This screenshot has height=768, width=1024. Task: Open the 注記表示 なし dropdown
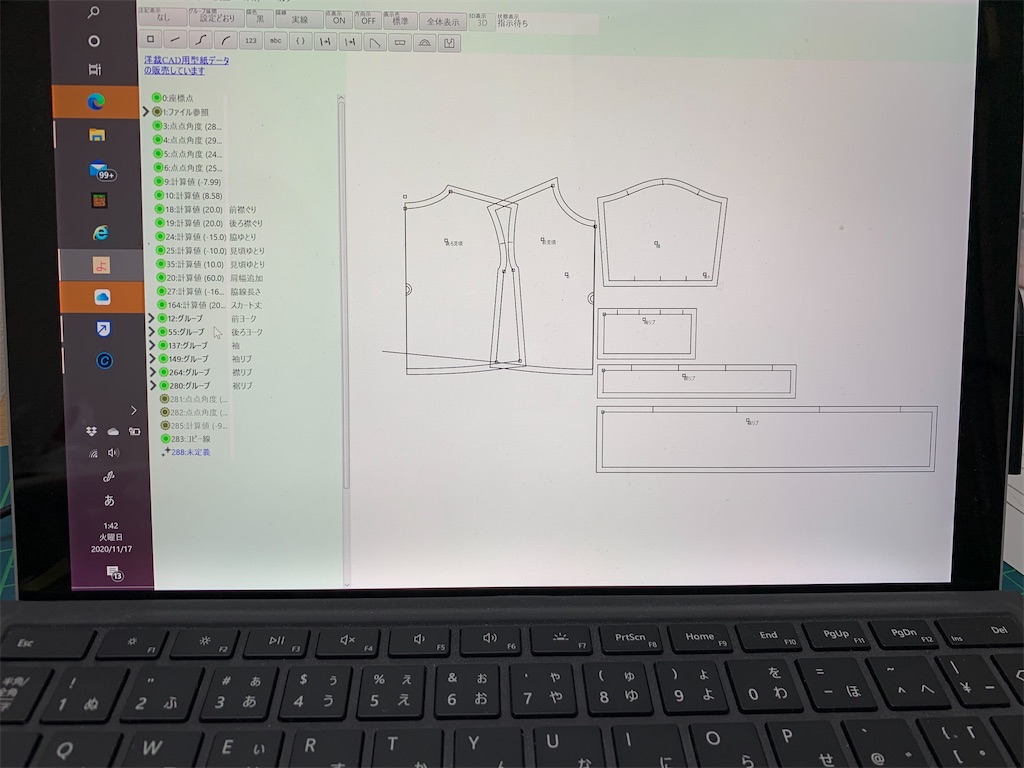[163, 16]
